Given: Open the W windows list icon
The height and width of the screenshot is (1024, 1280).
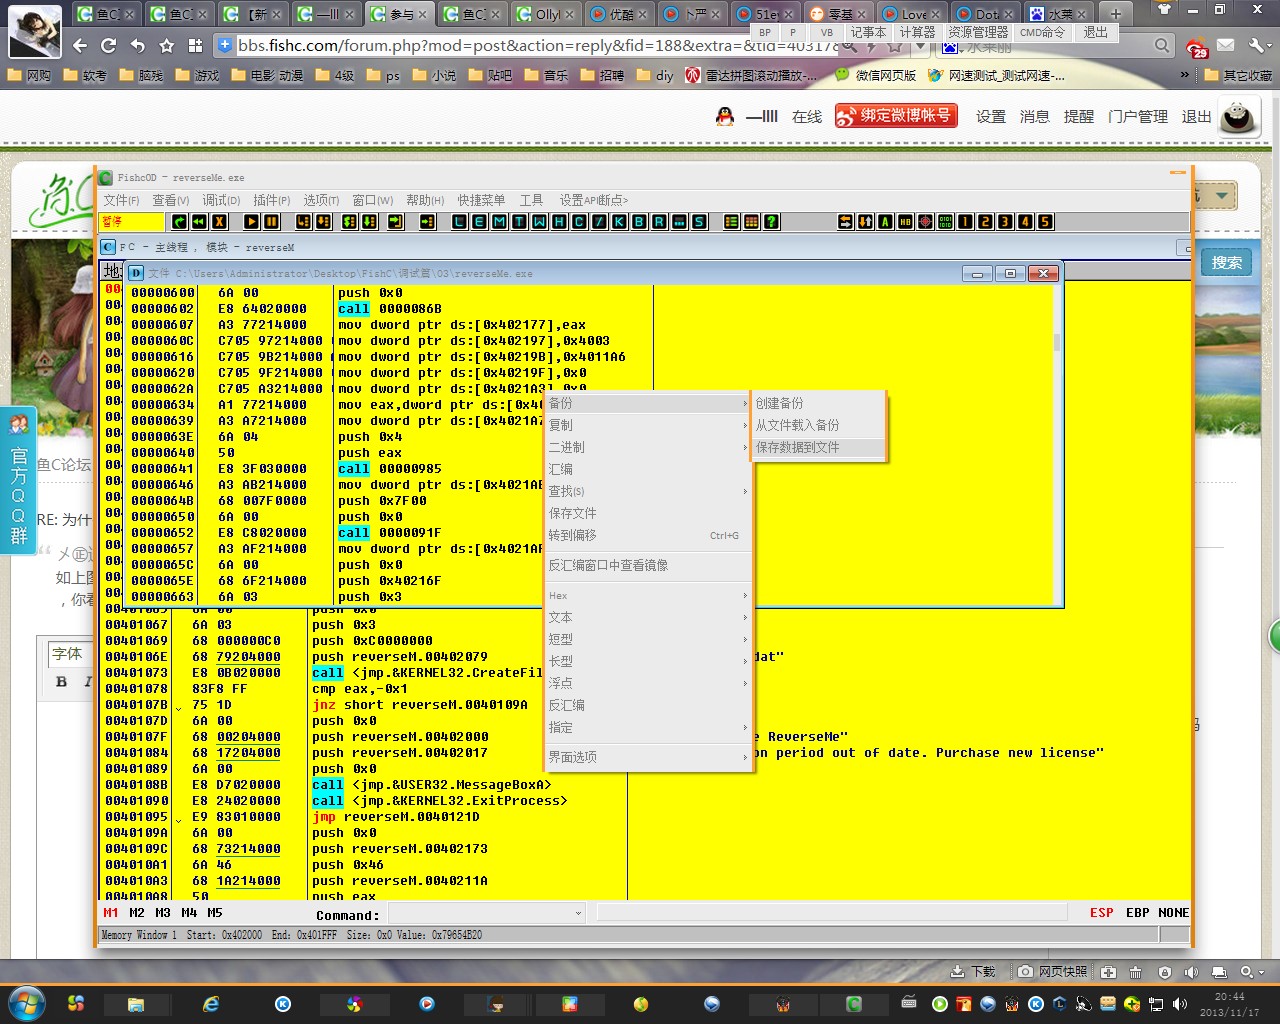Looking at the screenshot, I should click(539, 222).
